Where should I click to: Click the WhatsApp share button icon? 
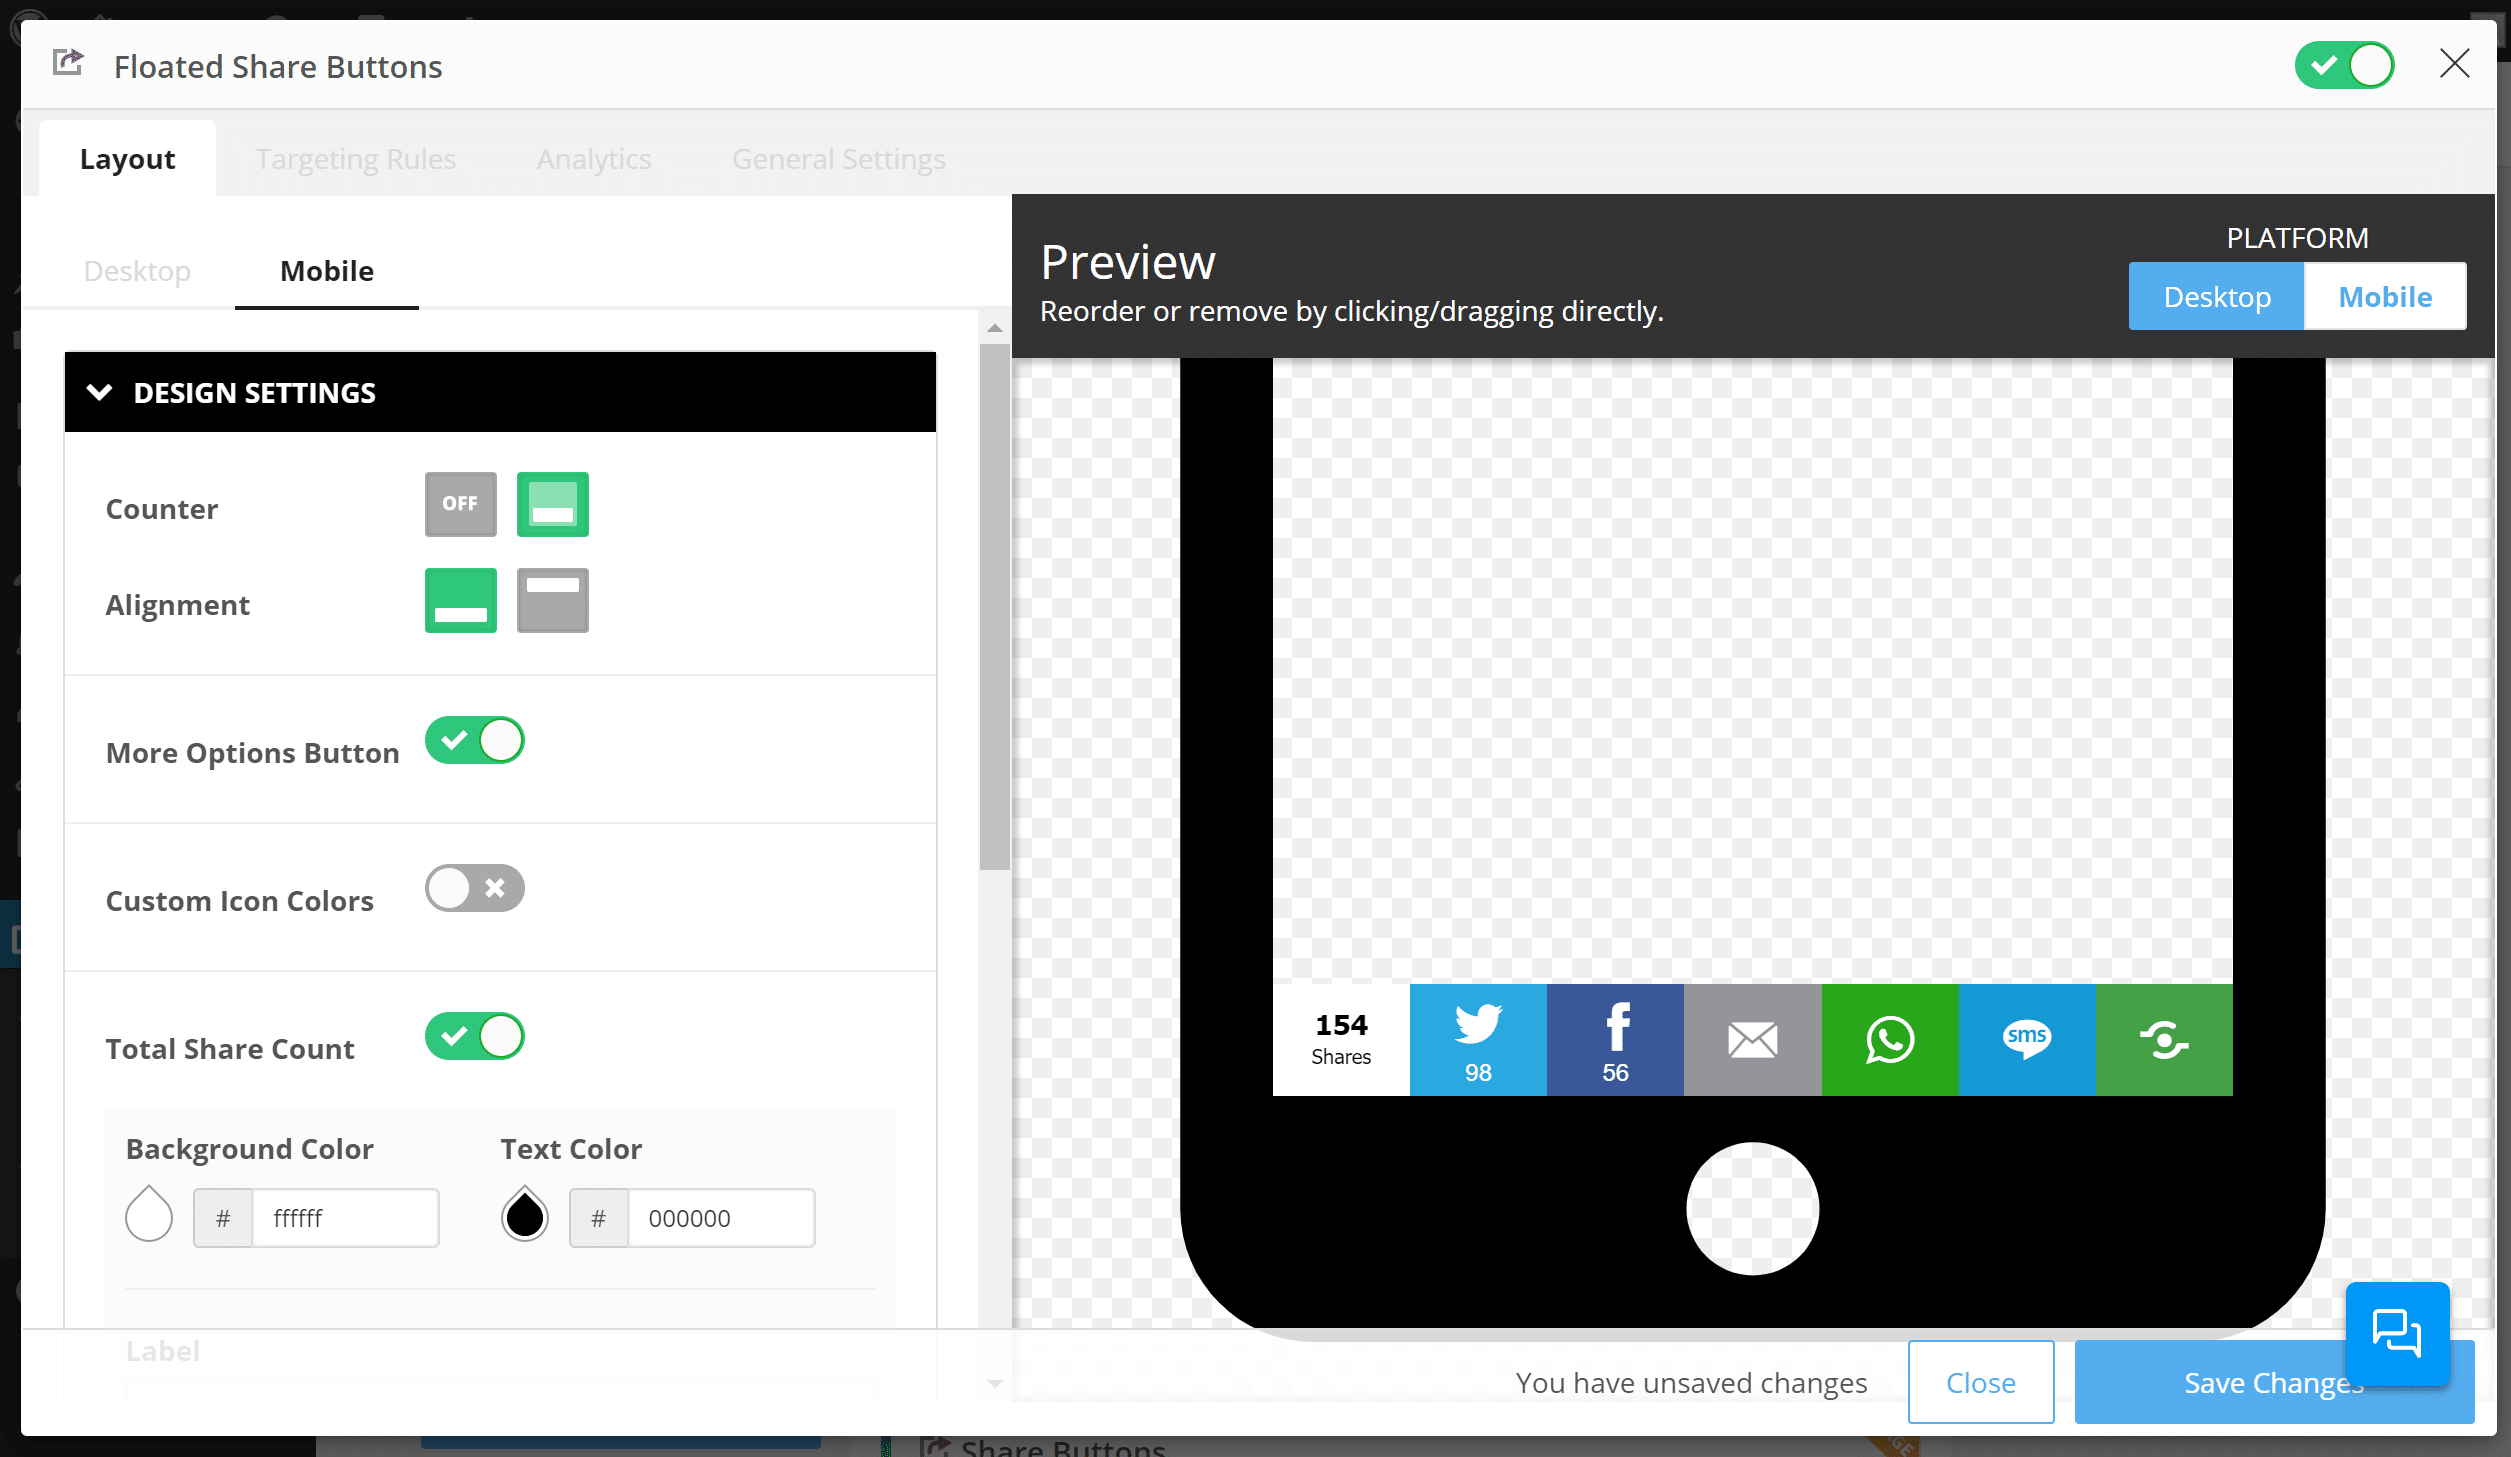click(x=1890, y=1039)
